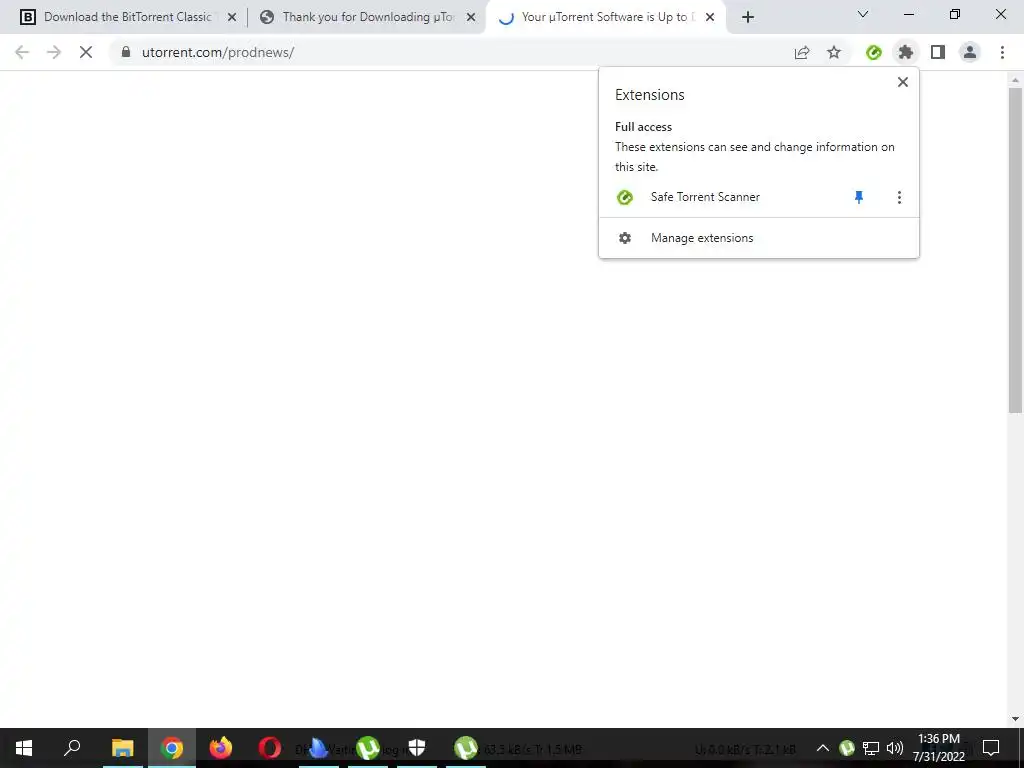Click the µTorrent system tray icon
This screenshot has height=768, width=1024.
click(x=847, y=748)
